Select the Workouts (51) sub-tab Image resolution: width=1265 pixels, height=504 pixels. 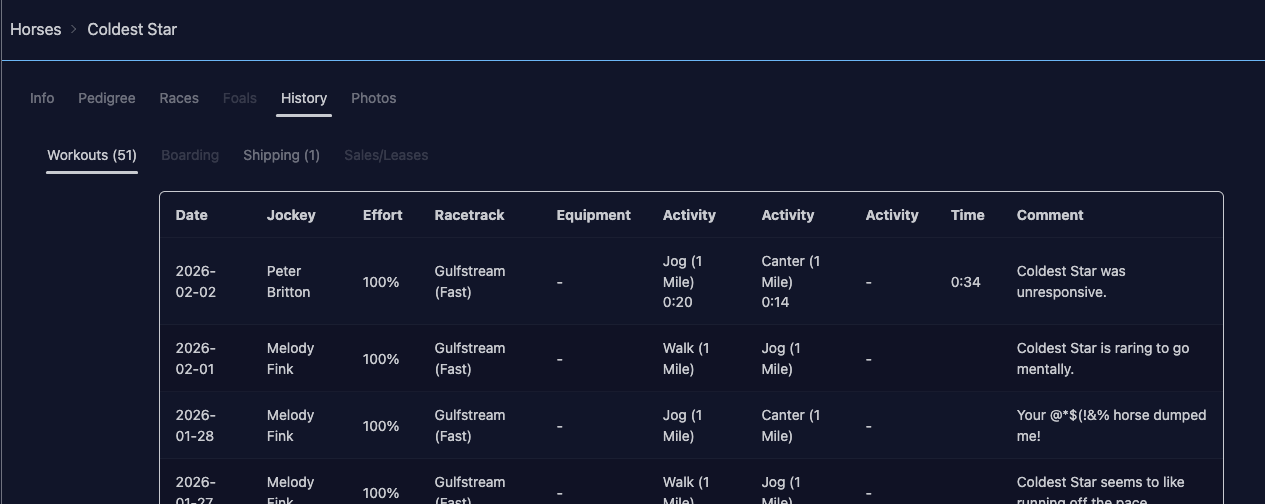[92, 155]
